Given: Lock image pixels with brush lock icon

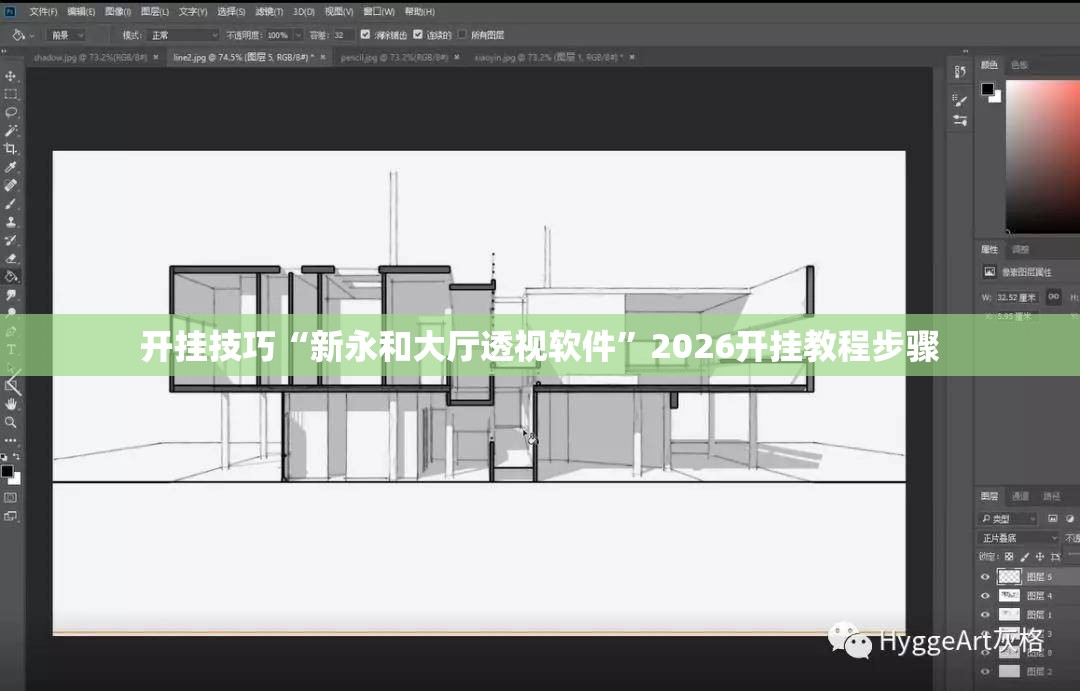Looking at the screenshot, I should click(x=1025, y=556).
